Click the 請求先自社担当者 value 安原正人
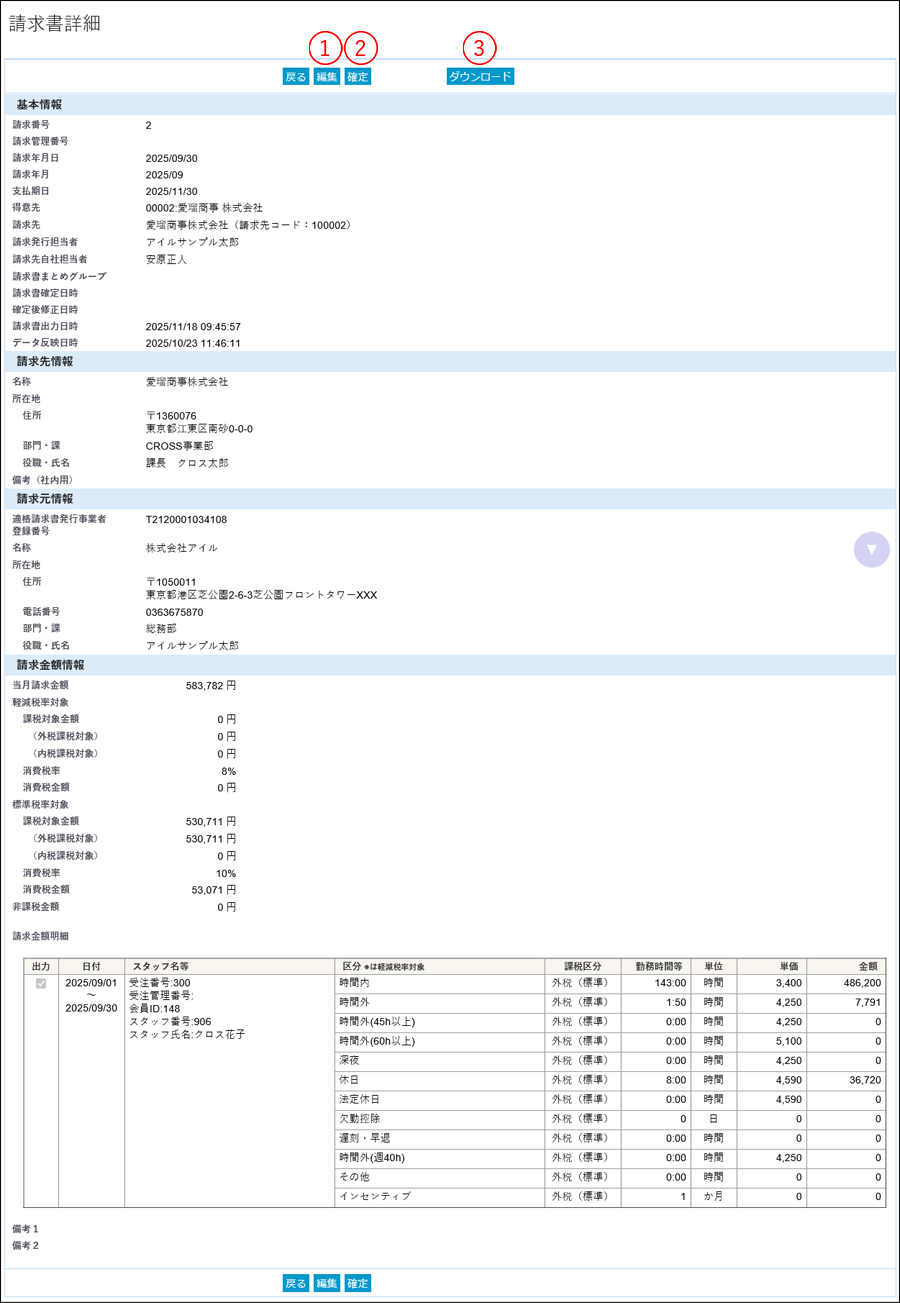900x1303 pixels. [166, 259]
